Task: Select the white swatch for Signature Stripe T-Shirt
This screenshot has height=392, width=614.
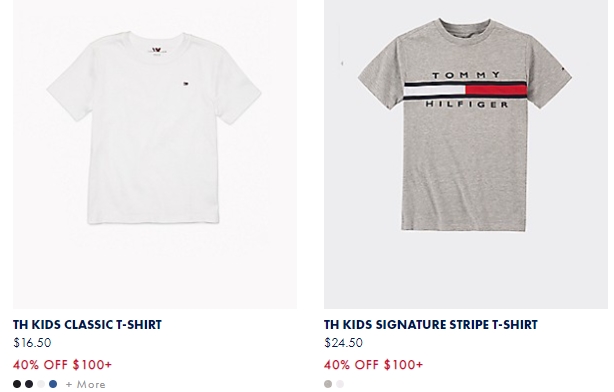Action: coord(340,384)
